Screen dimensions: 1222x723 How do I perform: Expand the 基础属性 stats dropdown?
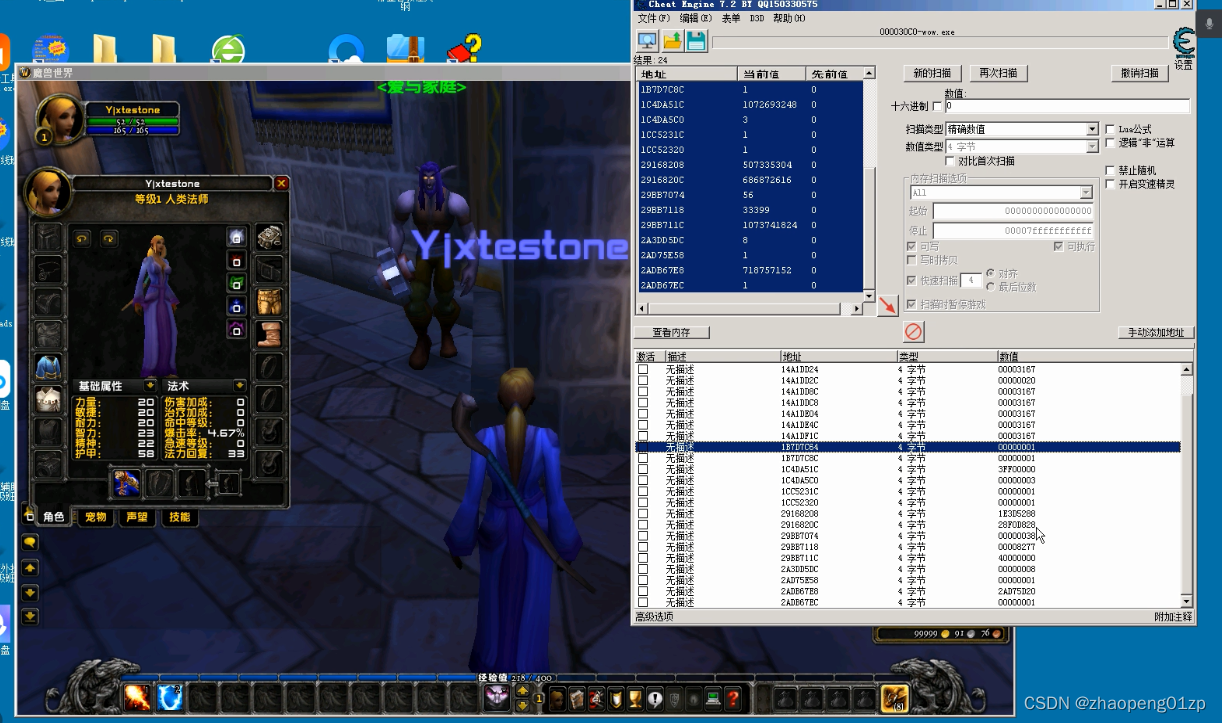[150, 385]
